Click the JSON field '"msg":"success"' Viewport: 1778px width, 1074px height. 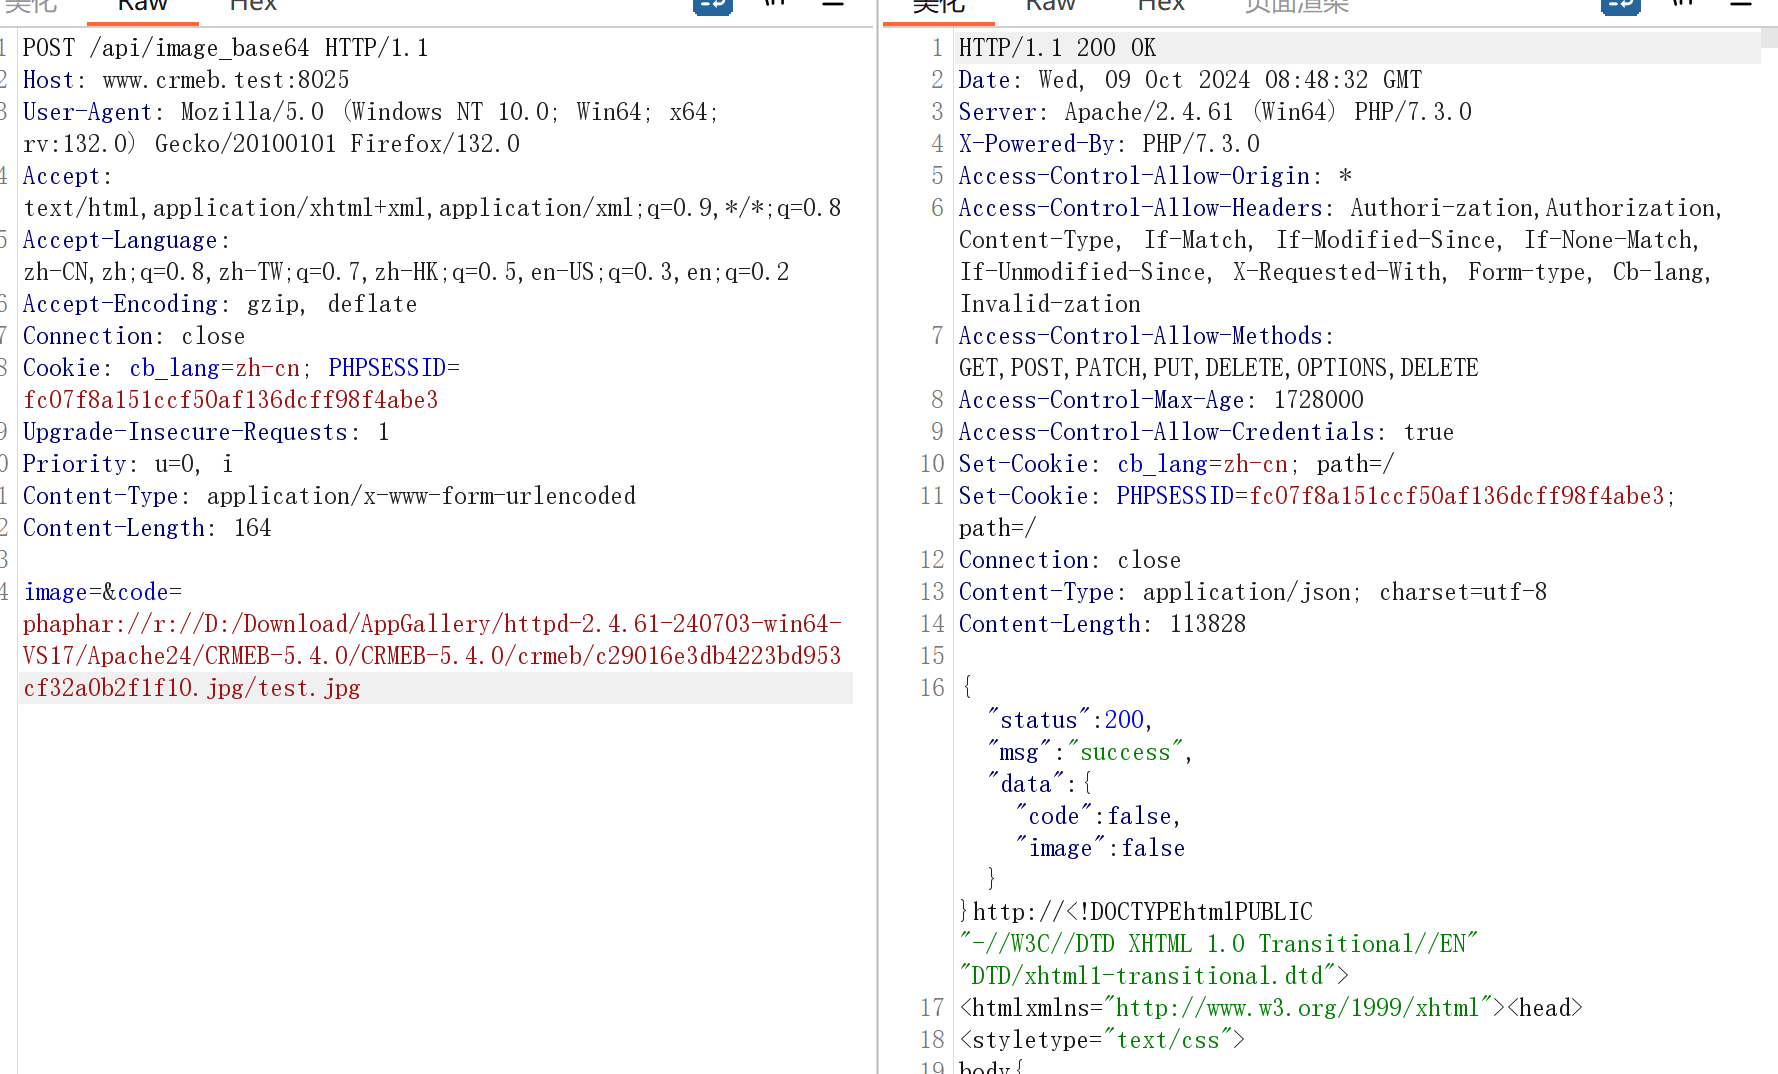point(1085,752)
